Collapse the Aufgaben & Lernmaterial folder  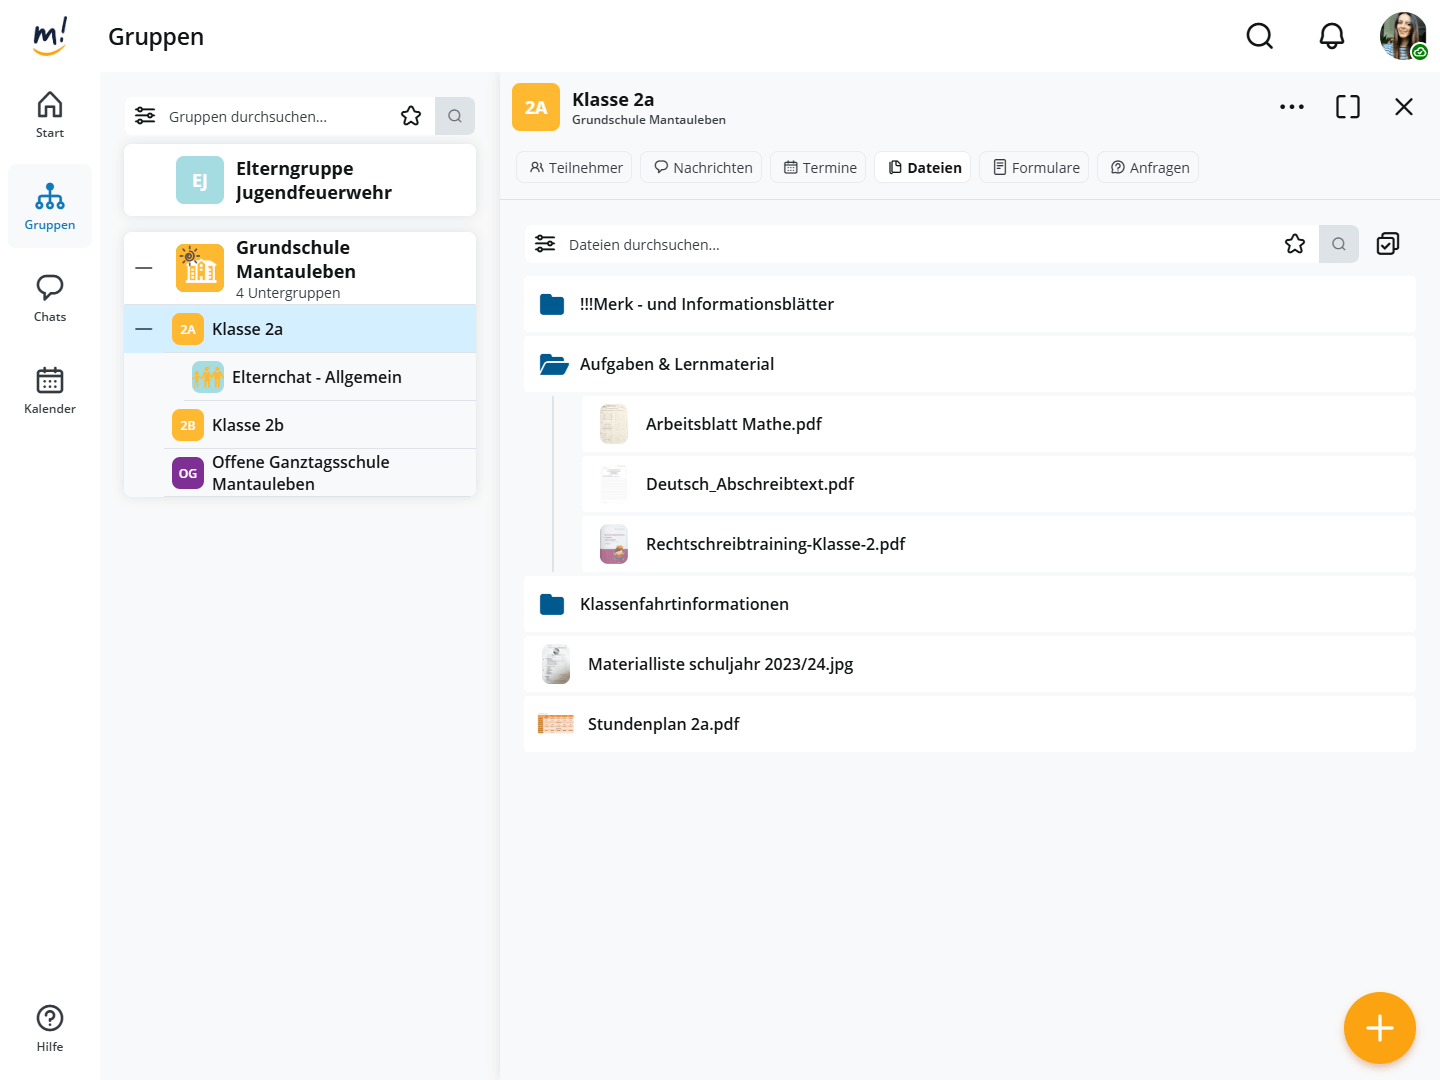(x=553, y=364)
